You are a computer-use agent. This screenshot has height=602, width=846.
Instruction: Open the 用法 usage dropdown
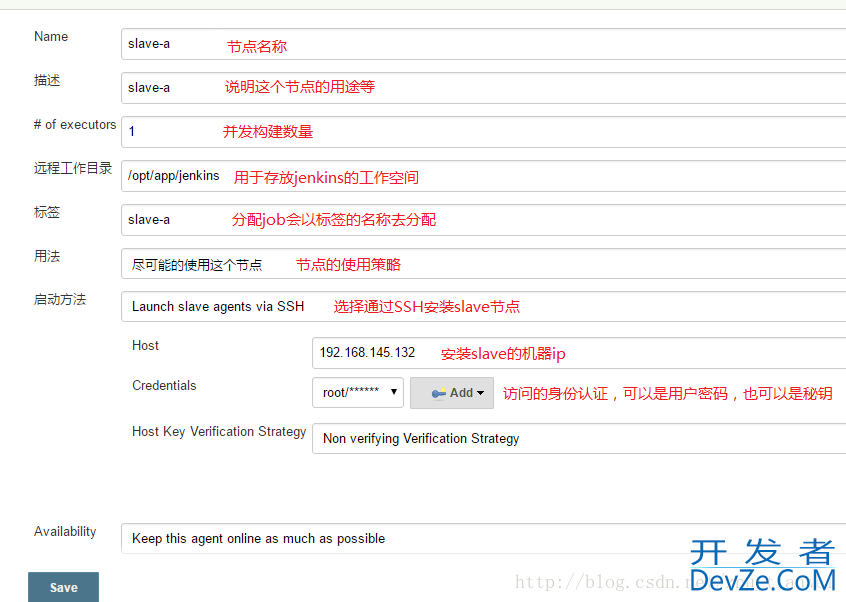[483, 264]
